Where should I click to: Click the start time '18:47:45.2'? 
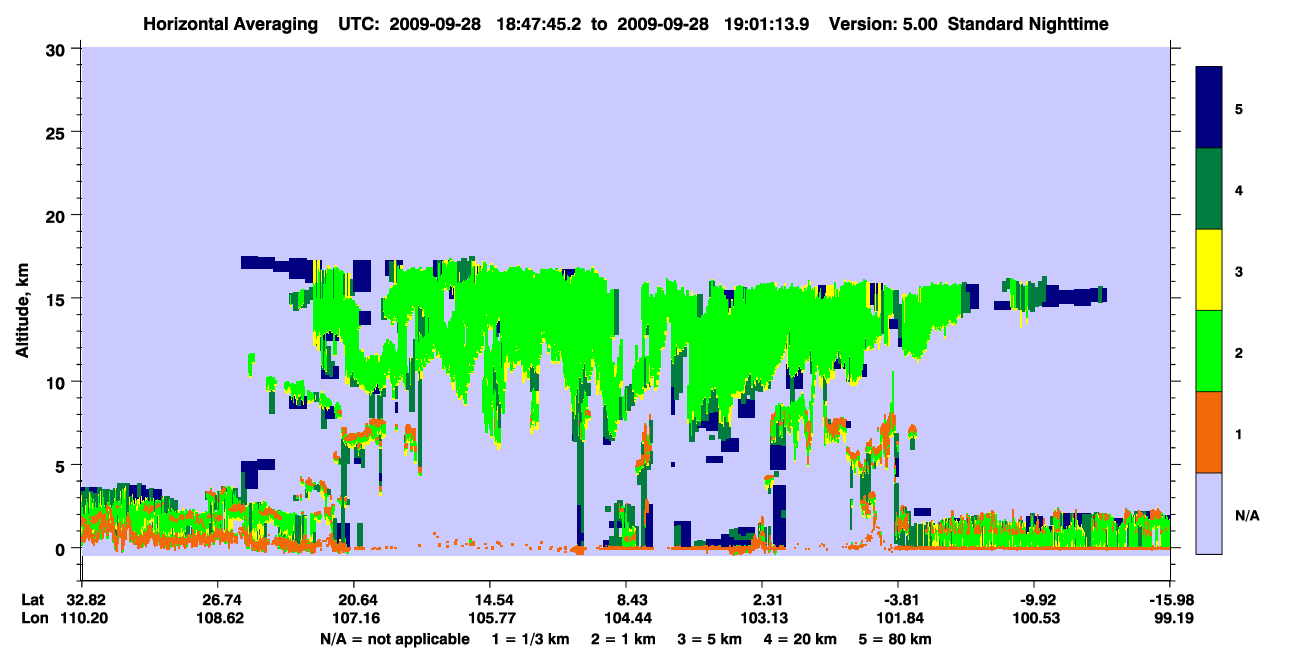[541, 23]
